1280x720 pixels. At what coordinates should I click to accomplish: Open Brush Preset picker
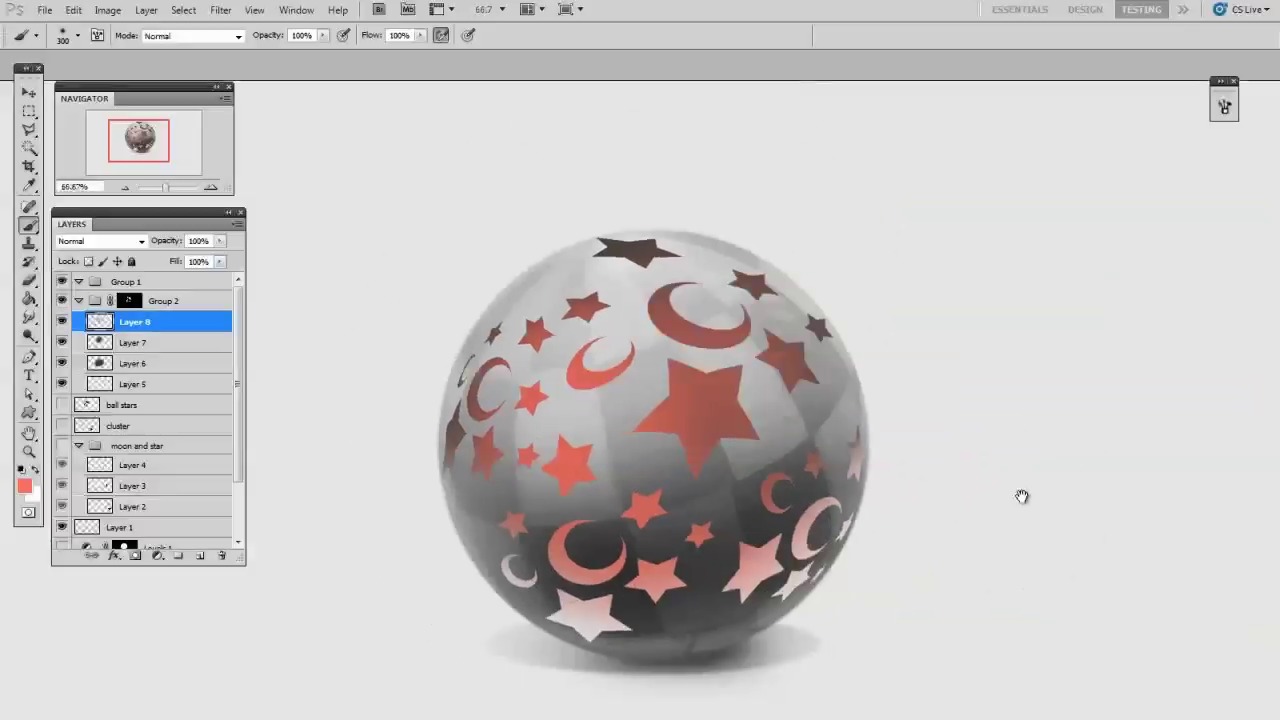click(66, 35)
